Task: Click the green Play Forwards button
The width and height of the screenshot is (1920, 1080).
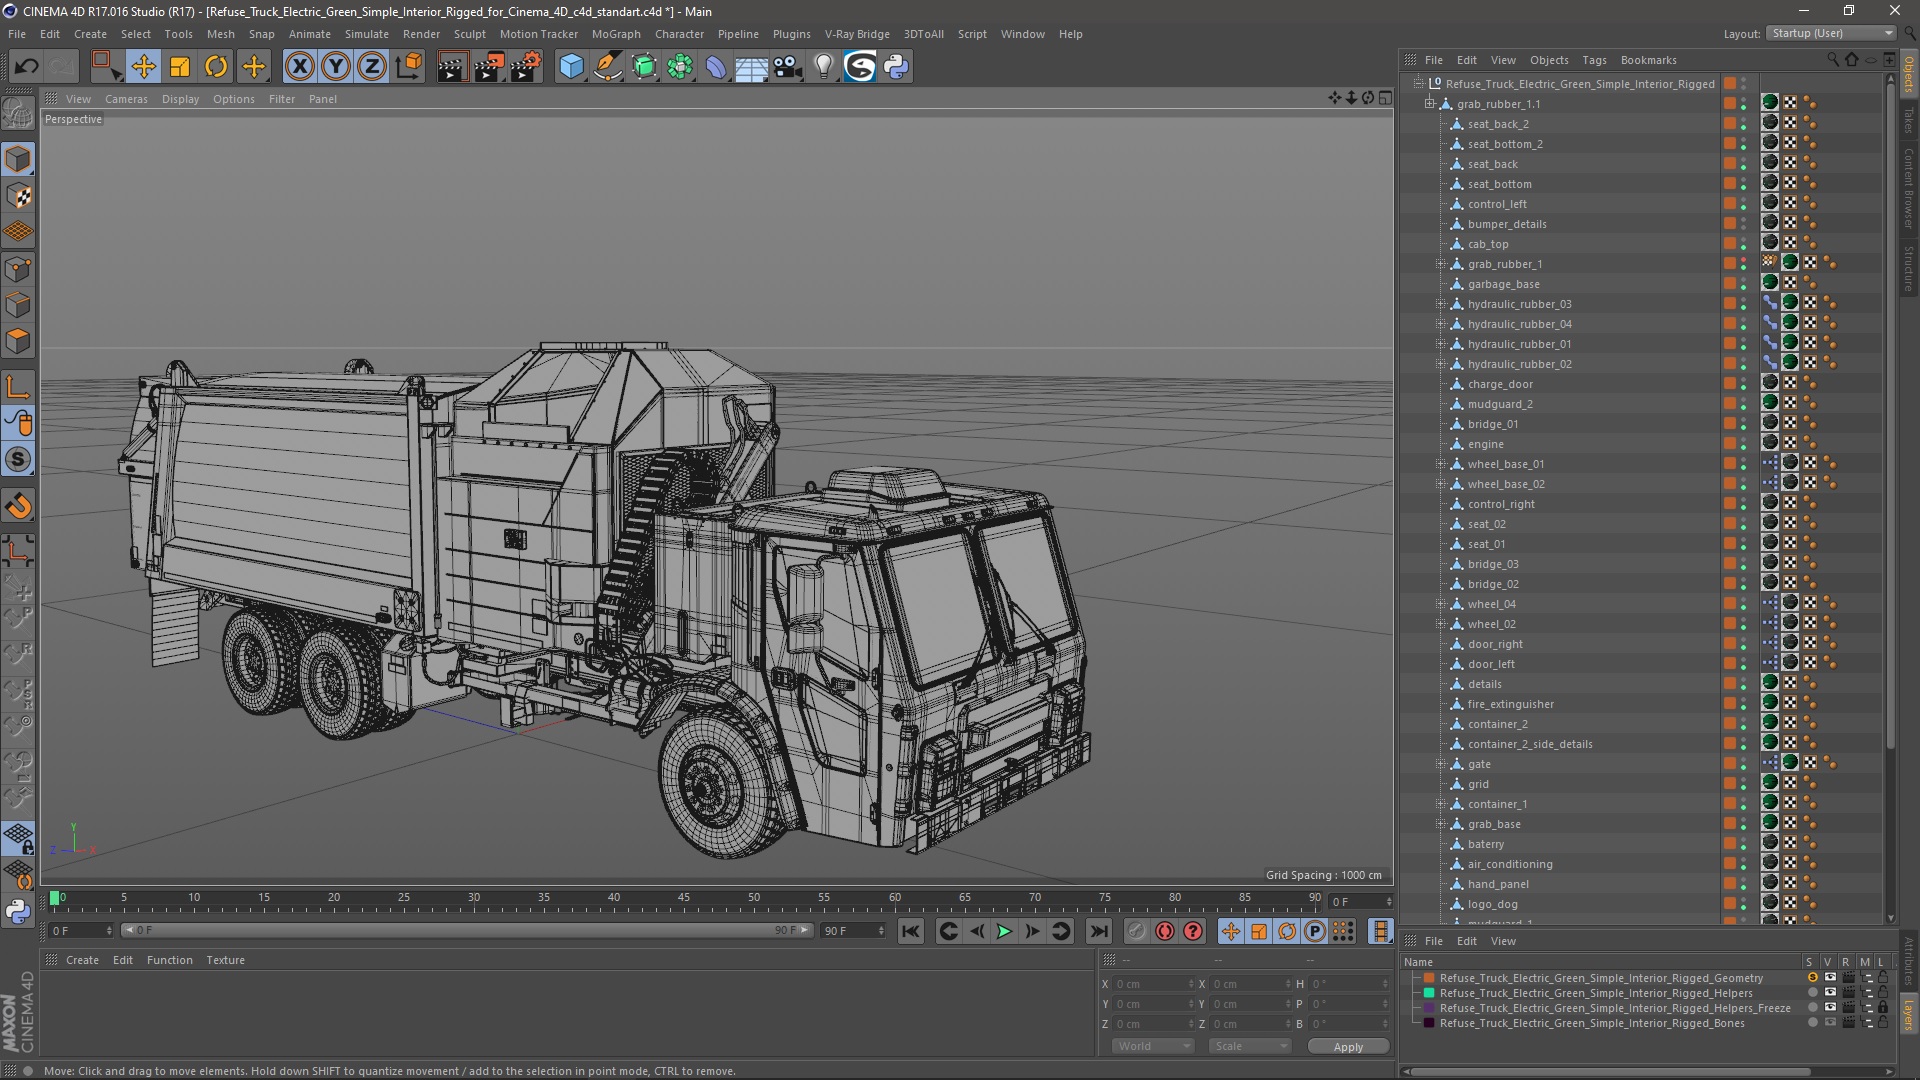Action: click(1004, 931)
